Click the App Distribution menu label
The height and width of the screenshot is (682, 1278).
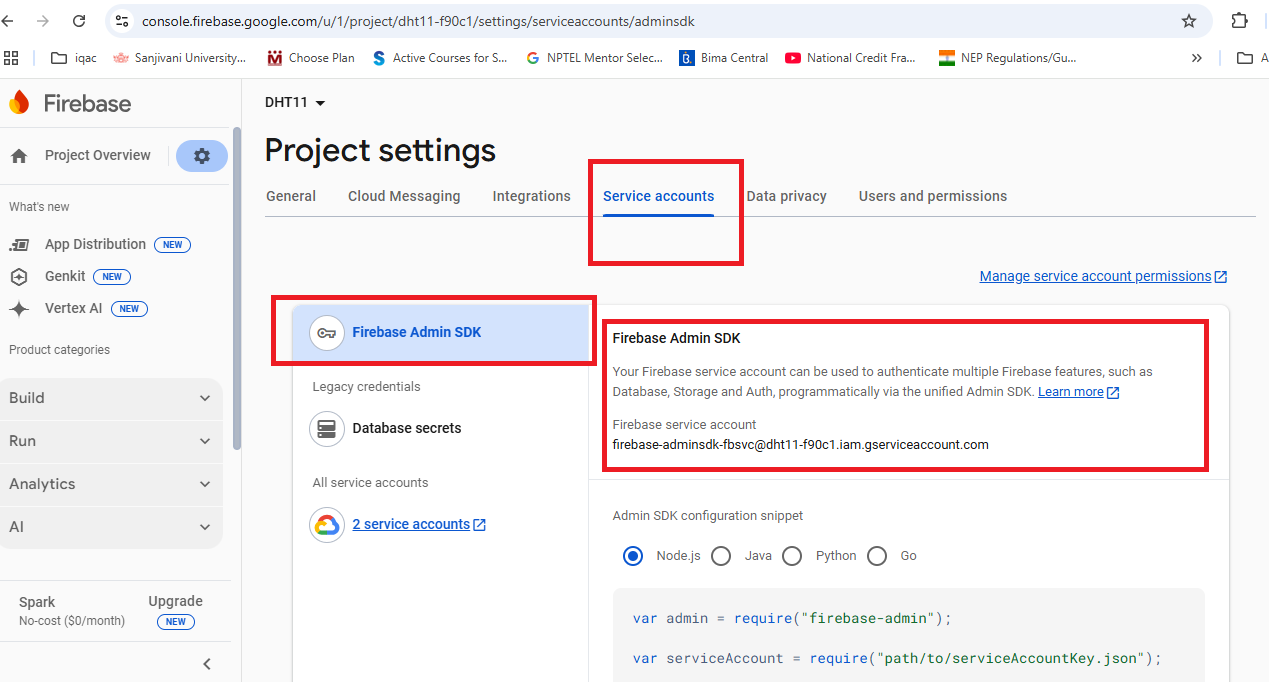pos(95,244)
